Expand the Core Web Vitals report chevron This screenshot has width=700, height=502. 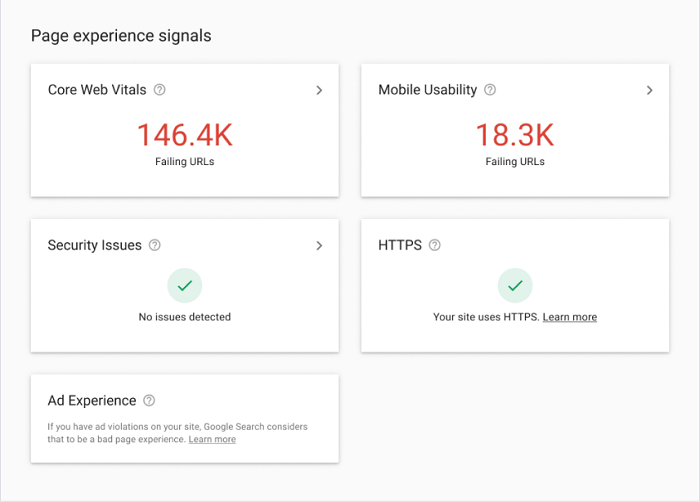tap(319, 90)
